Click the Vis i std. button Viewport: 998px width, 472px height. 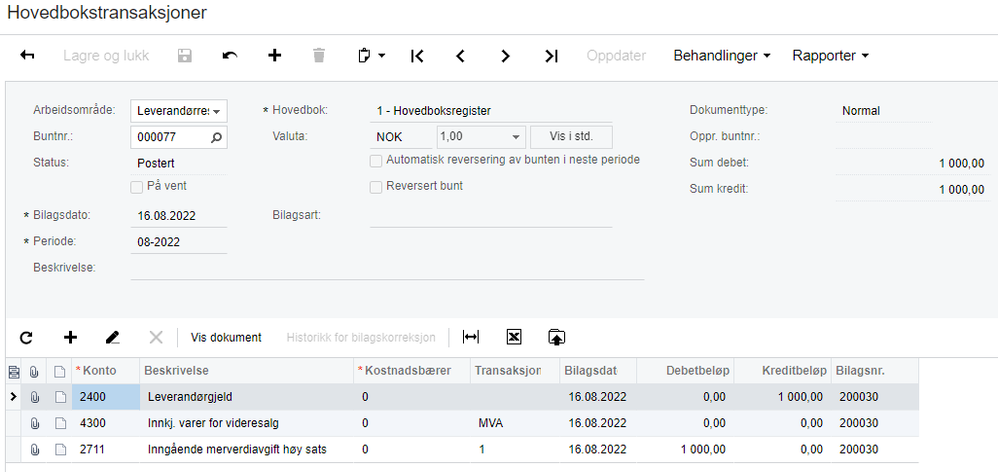coord(571,137)
